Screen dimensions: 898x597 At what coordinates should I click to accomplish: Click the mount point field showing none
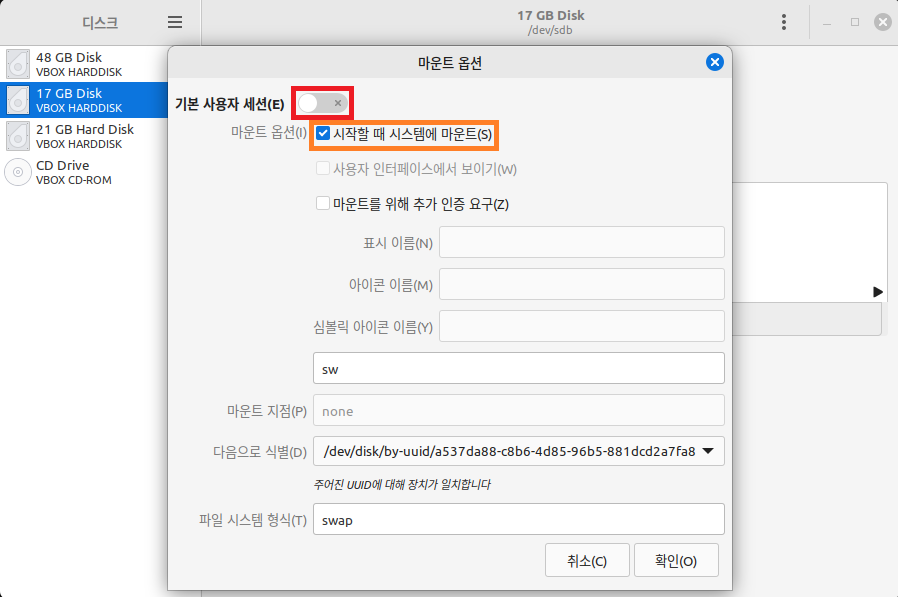(518, 410)
